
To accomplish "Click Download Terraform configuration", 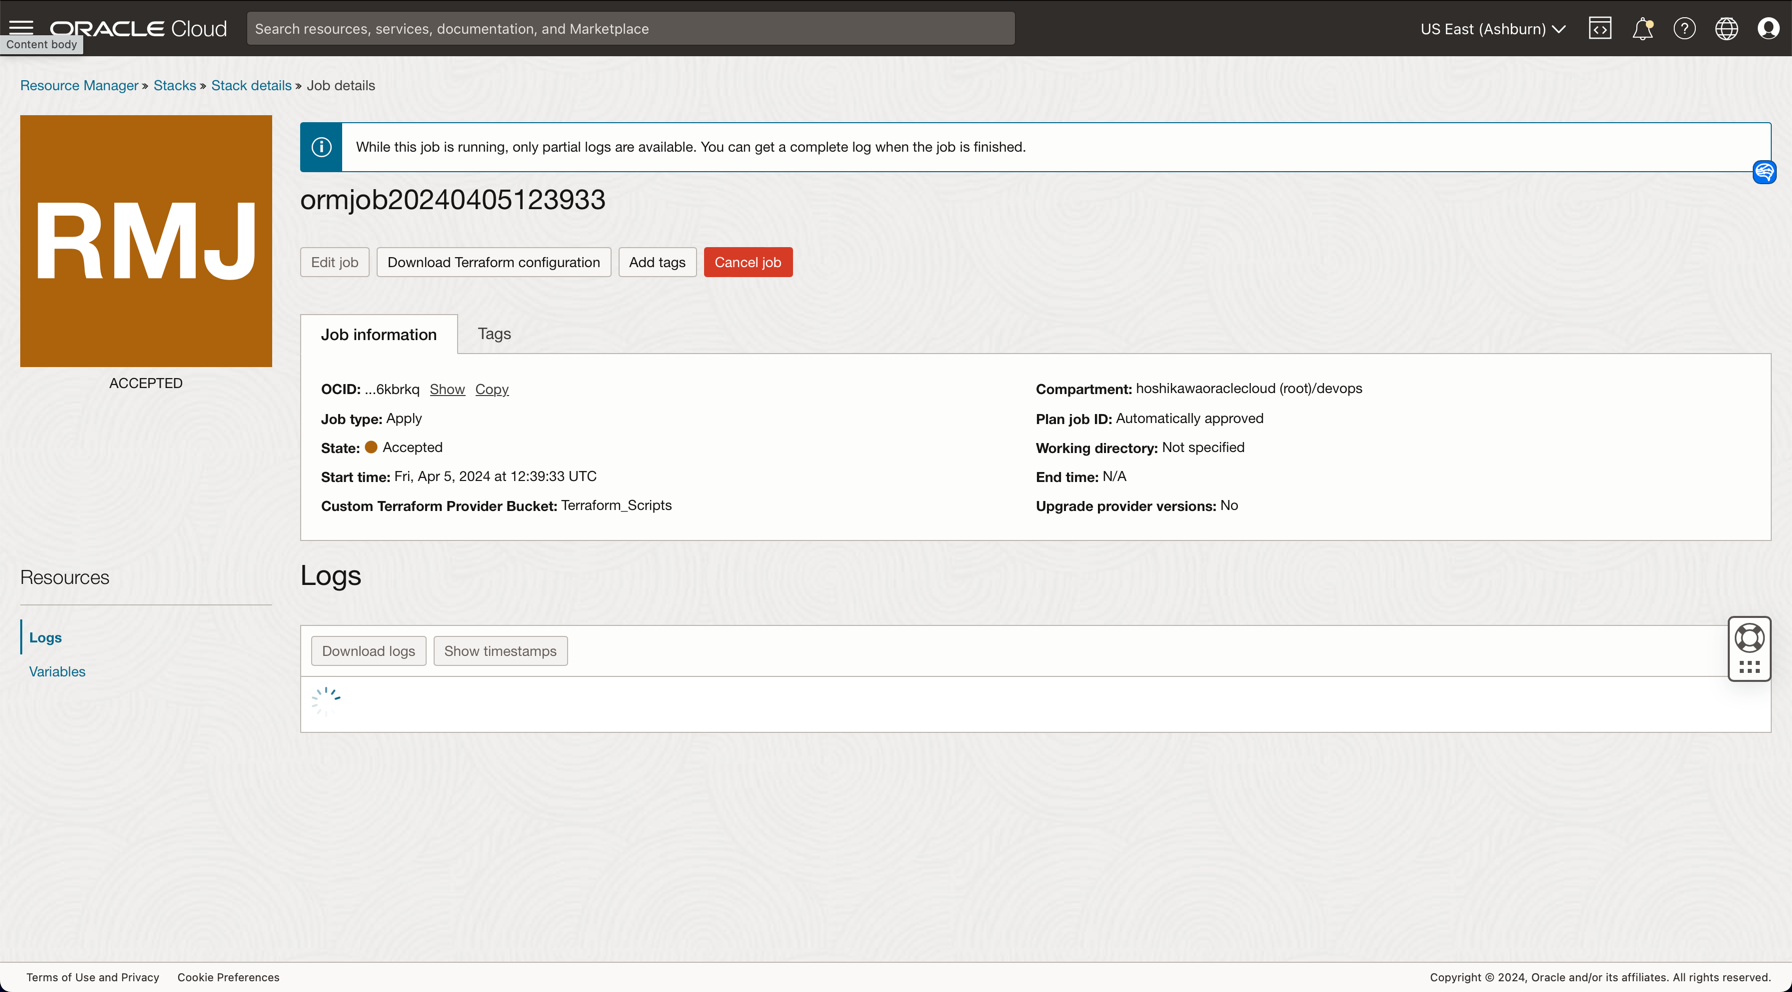I will [493, 262].
